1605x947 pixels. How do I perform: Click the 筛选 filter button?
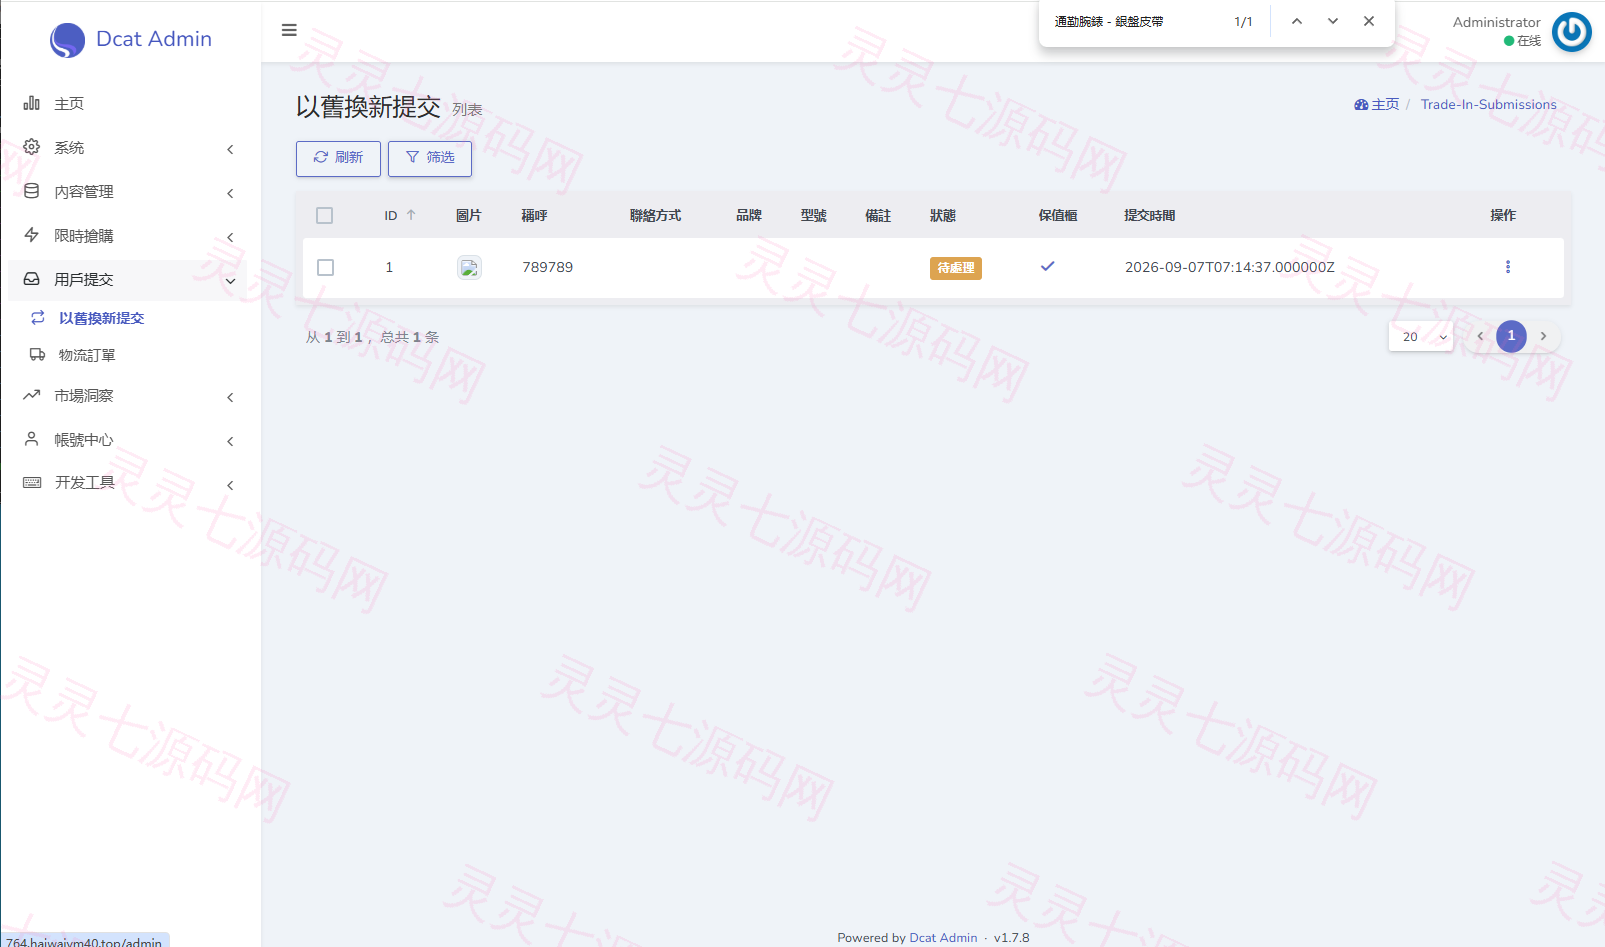(430, 158)
